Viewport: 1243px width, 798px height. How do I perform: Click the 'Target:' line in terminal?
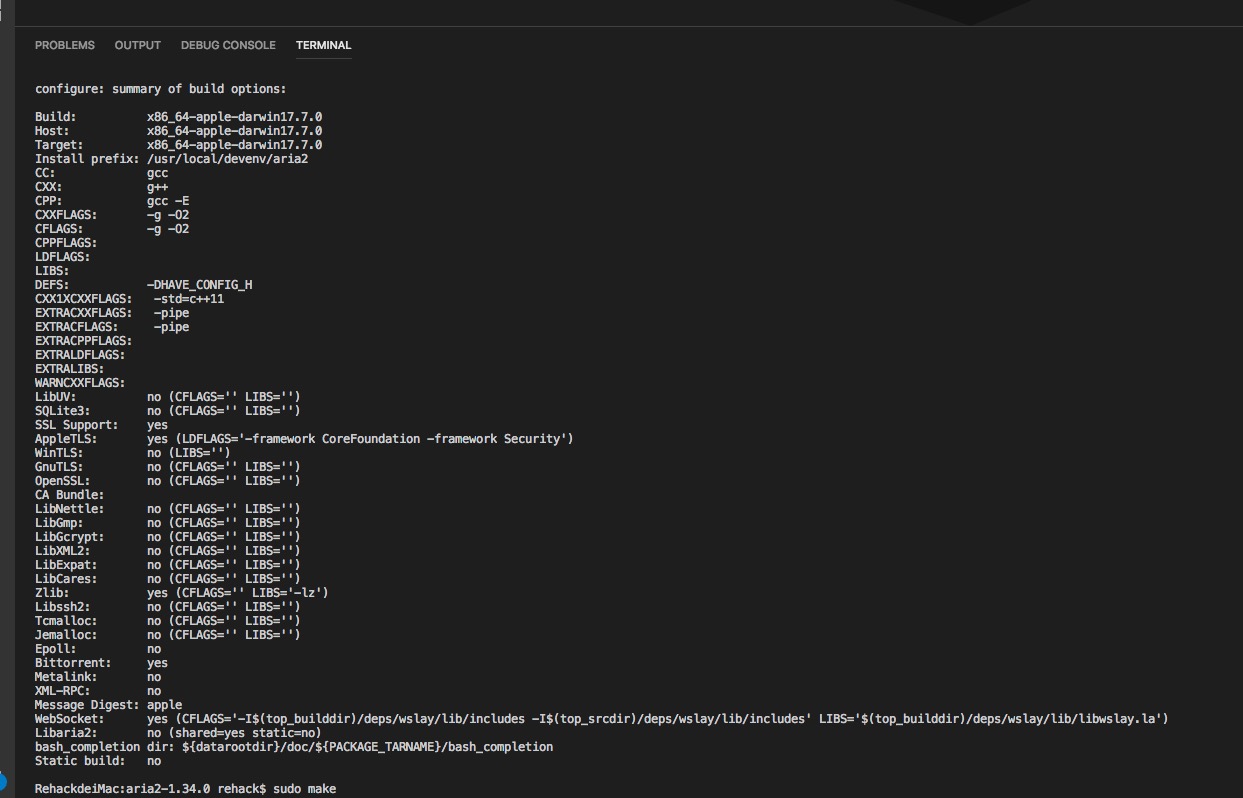[x=179, y=145]
